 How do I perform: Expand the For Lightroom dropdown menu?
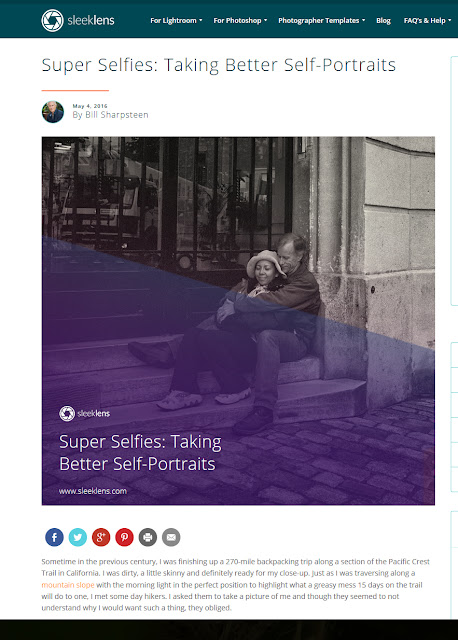click(176, 20)
